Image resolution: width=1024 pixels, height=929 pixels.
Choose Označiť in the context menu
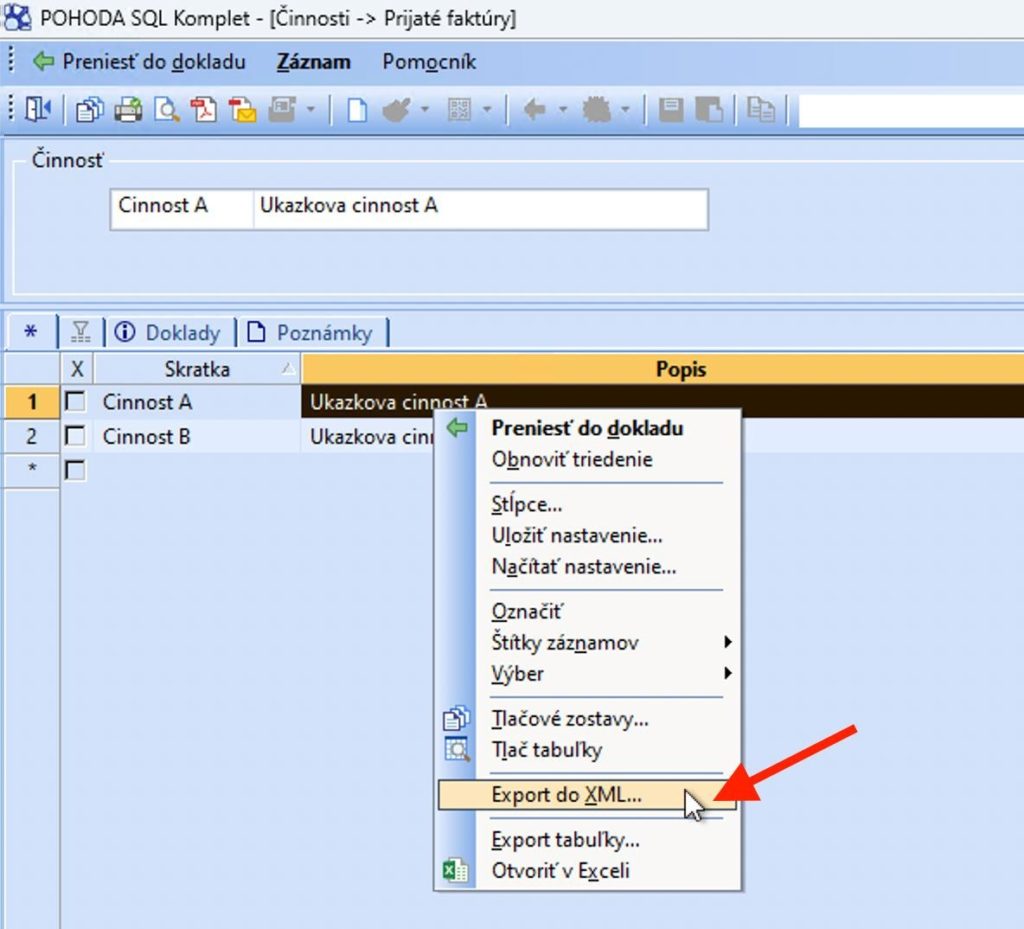587,612
